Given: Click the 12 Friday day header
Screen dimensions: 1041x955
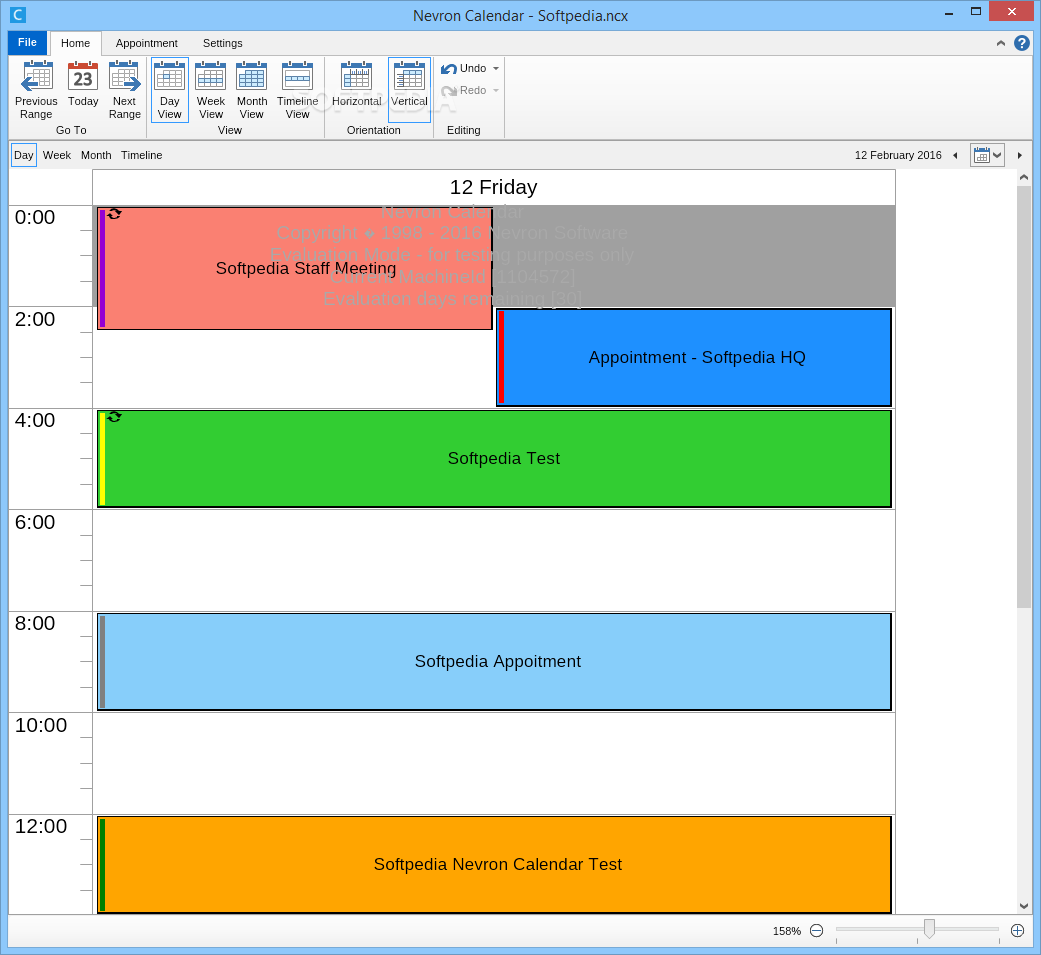Looking at the screenshot, I should tap(494, 187).
